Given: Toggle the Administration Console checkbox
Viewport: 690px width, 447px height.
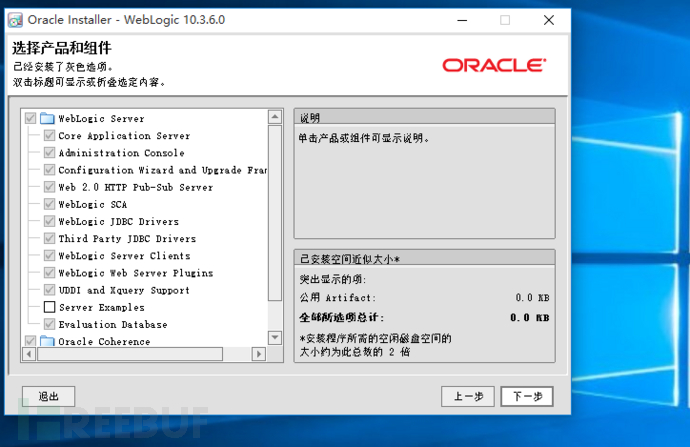Looking at the screenshot, I should (49, 153).
